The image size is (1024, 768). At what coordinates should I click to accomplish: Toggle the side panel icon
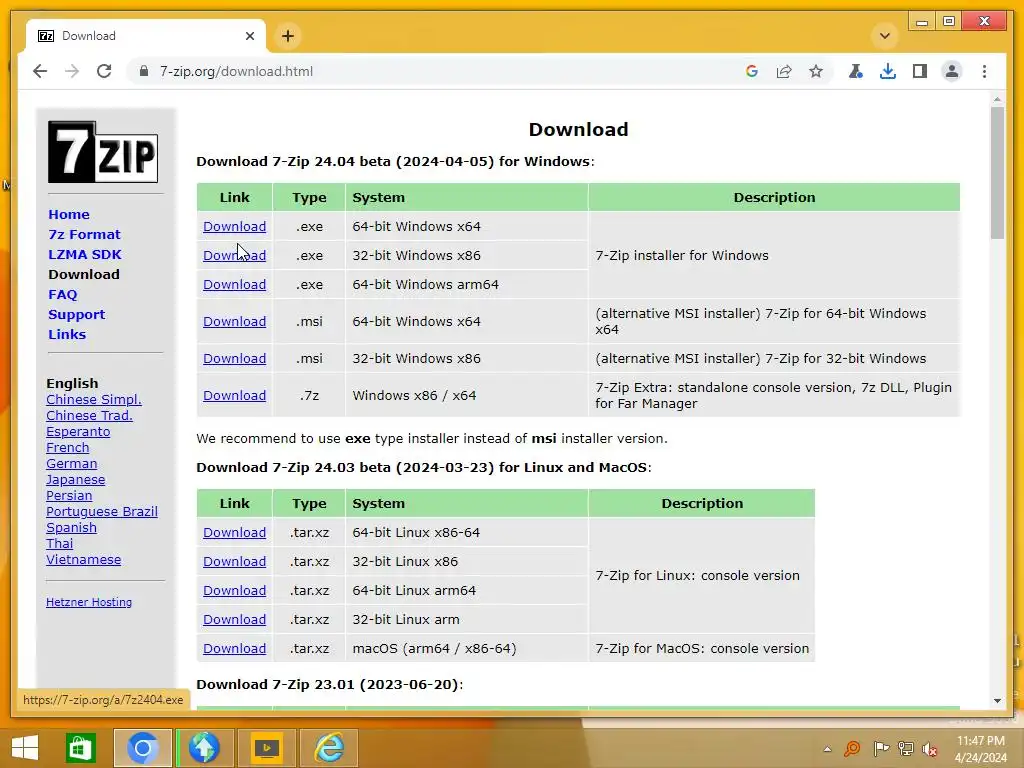click(x=920, y=71)
